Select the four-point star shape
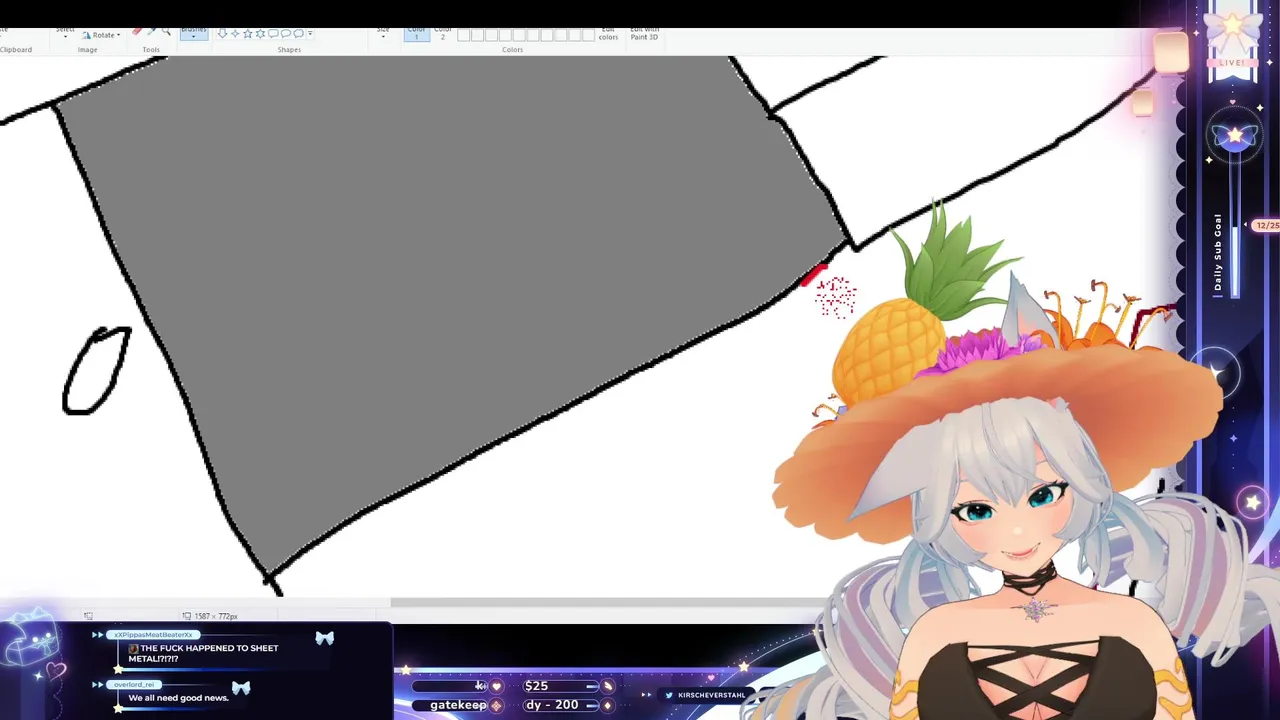The width and height of the screenshot is (1280, 720). (235, 33)
